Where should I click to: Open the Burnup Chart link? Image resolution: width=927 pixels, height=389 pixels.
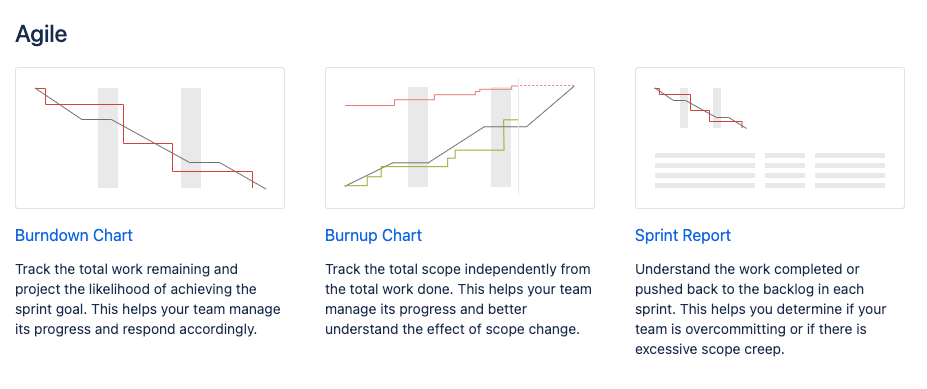[x=374, y=235]
